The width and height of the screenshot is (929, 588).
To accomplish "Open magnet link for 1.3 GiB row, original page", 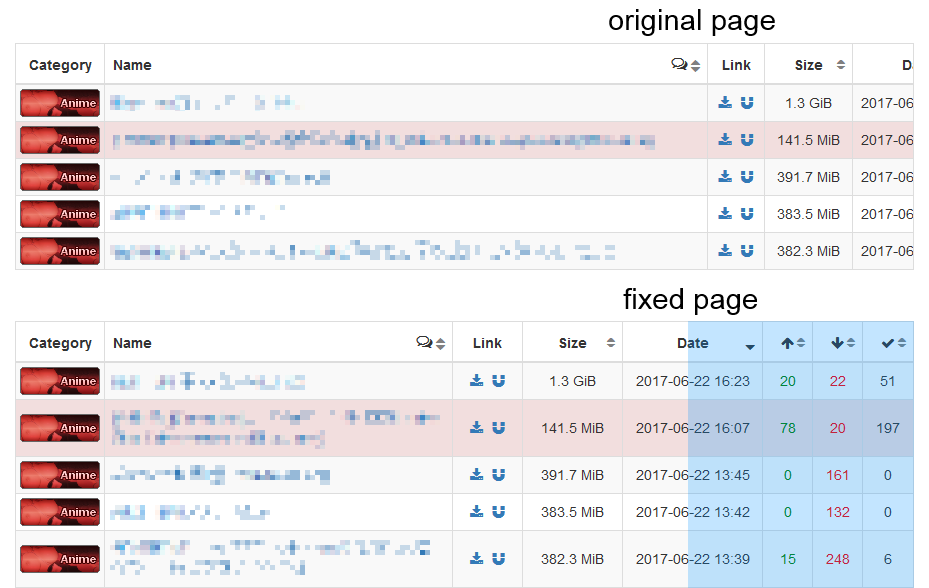I will point(747,103).
